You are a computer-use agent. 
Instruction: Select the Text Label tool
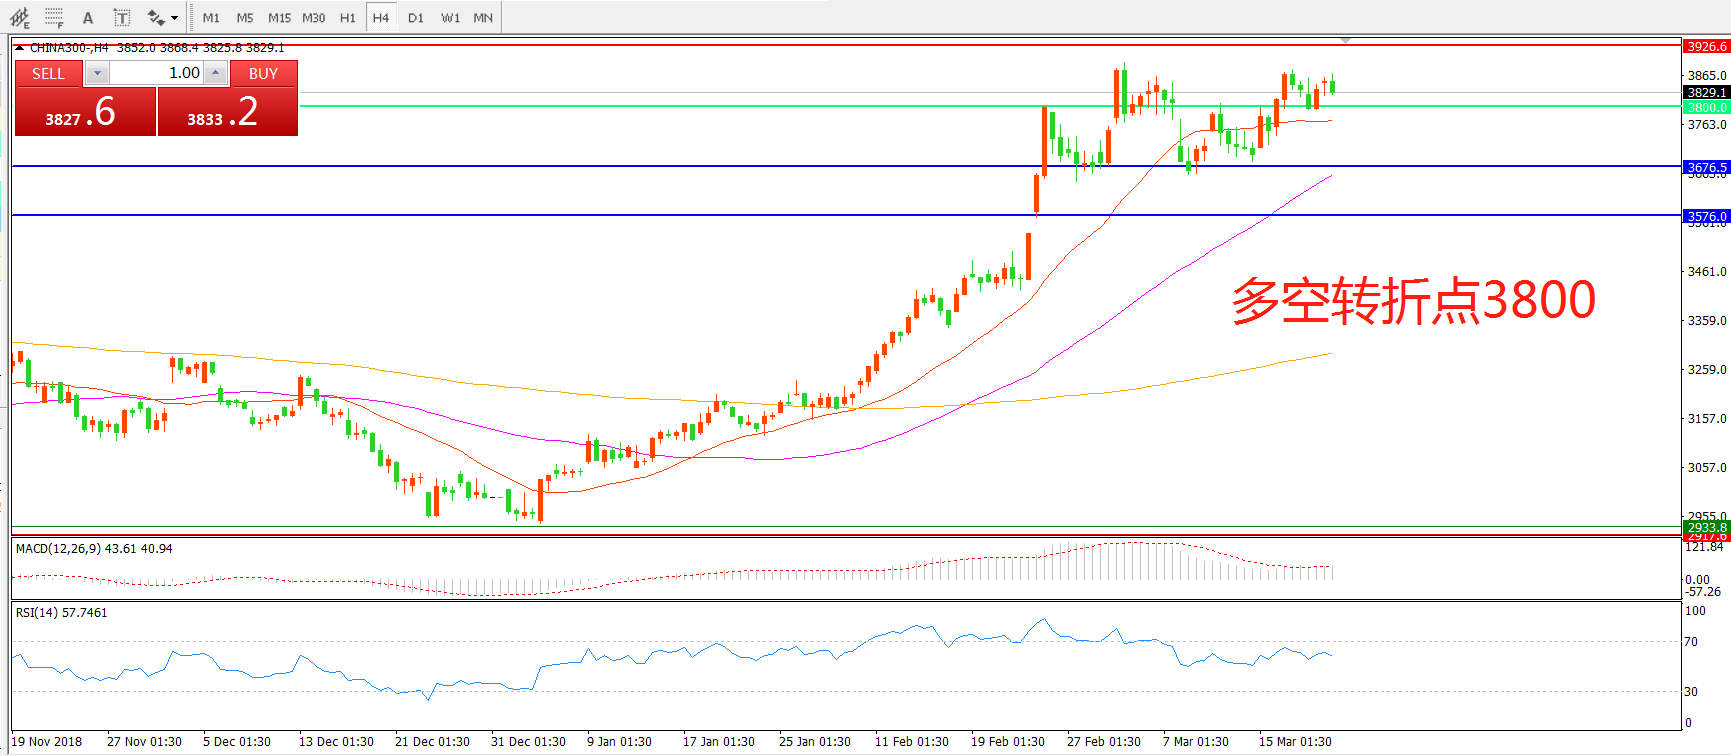[x=121, y=17]
